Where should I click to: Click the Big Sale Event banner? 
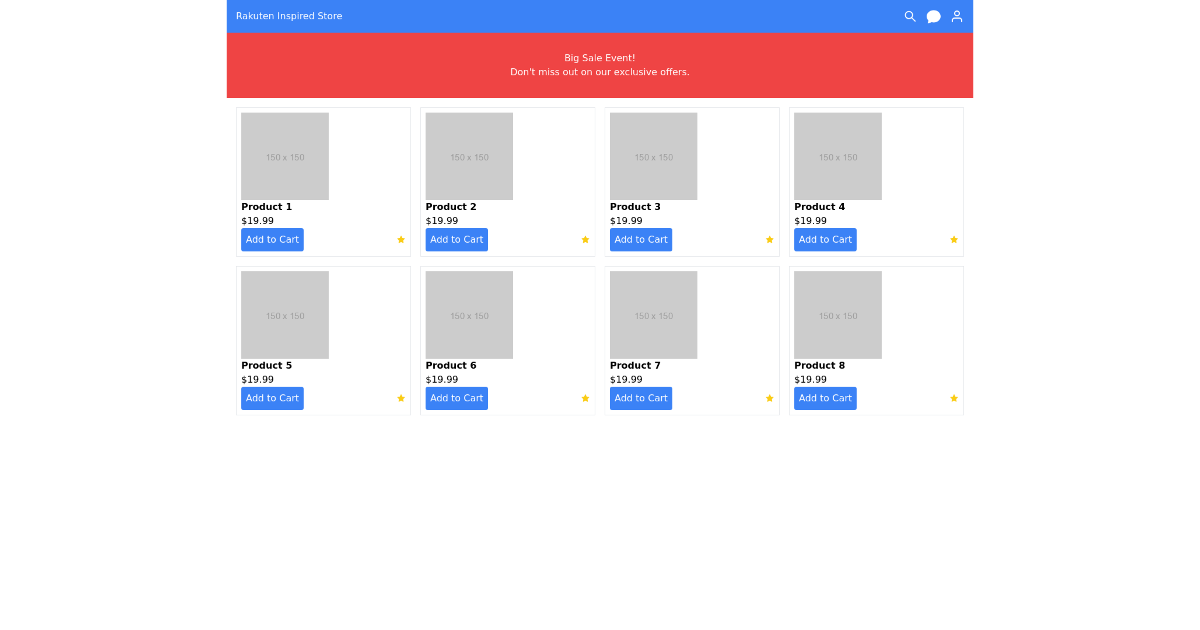[600, 65]
